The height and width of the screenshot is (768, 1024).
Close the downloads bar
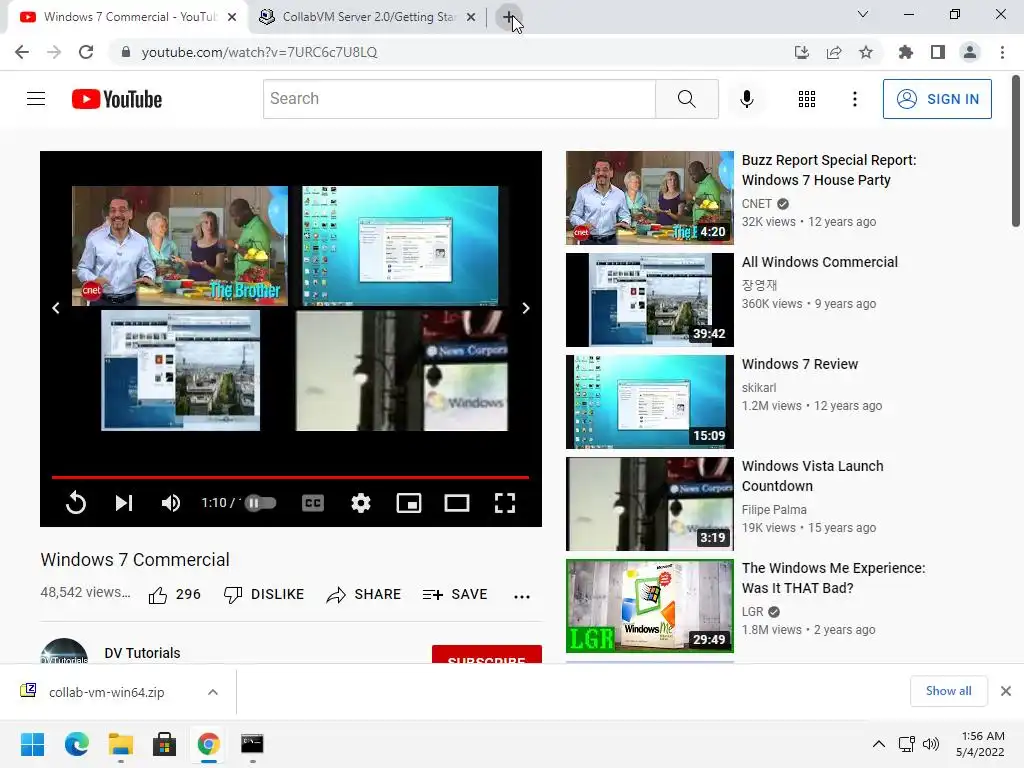[x=1006, y=691]
